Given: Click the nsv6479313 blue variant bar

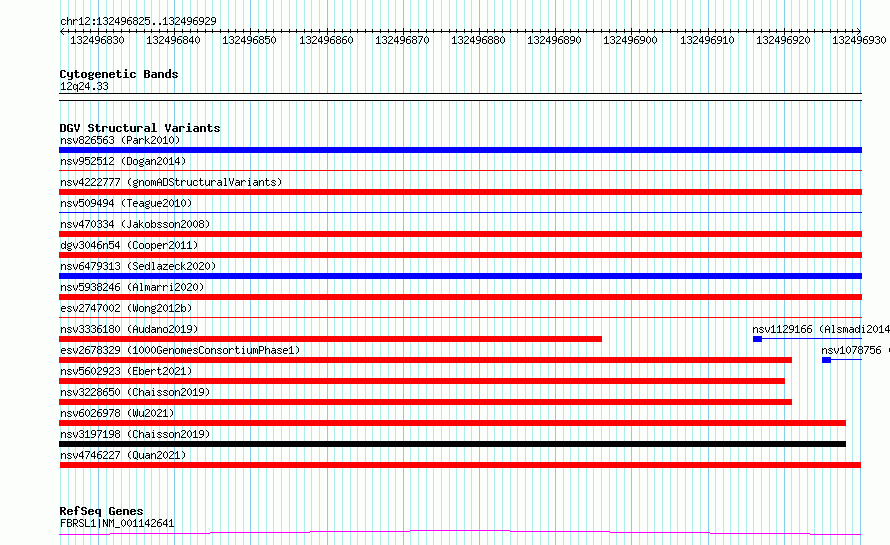Looking at the screenshot, I should pyautogui.click(x=460, y=276).
